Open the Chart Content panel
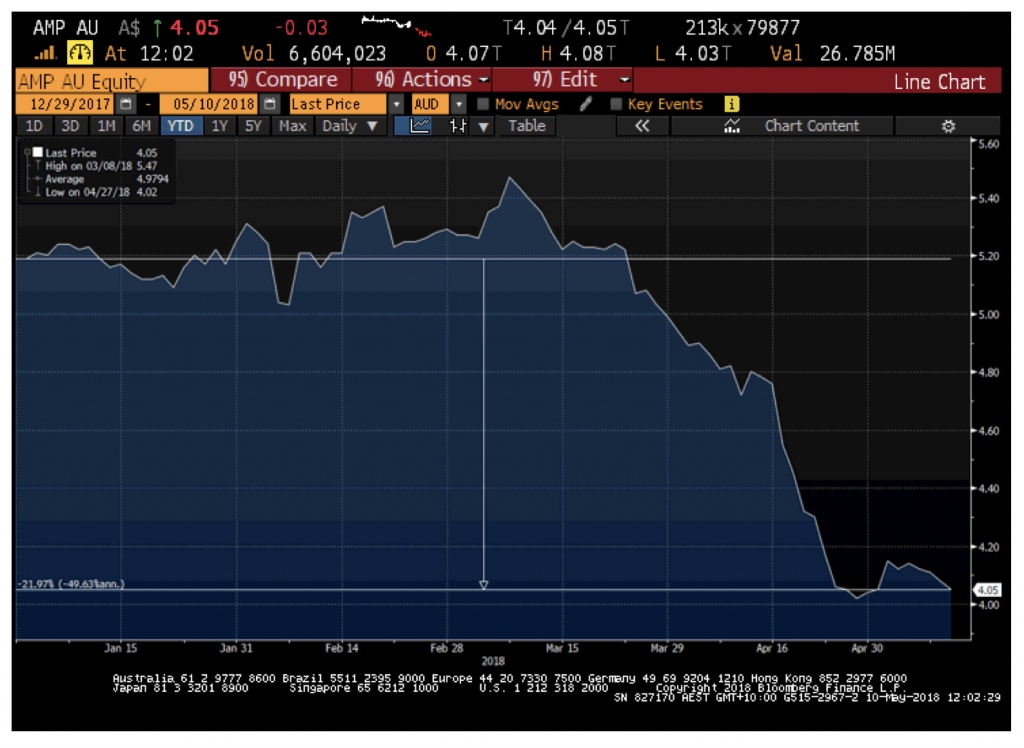Viewport: 1024px width, 748px height. coord(812,126)
